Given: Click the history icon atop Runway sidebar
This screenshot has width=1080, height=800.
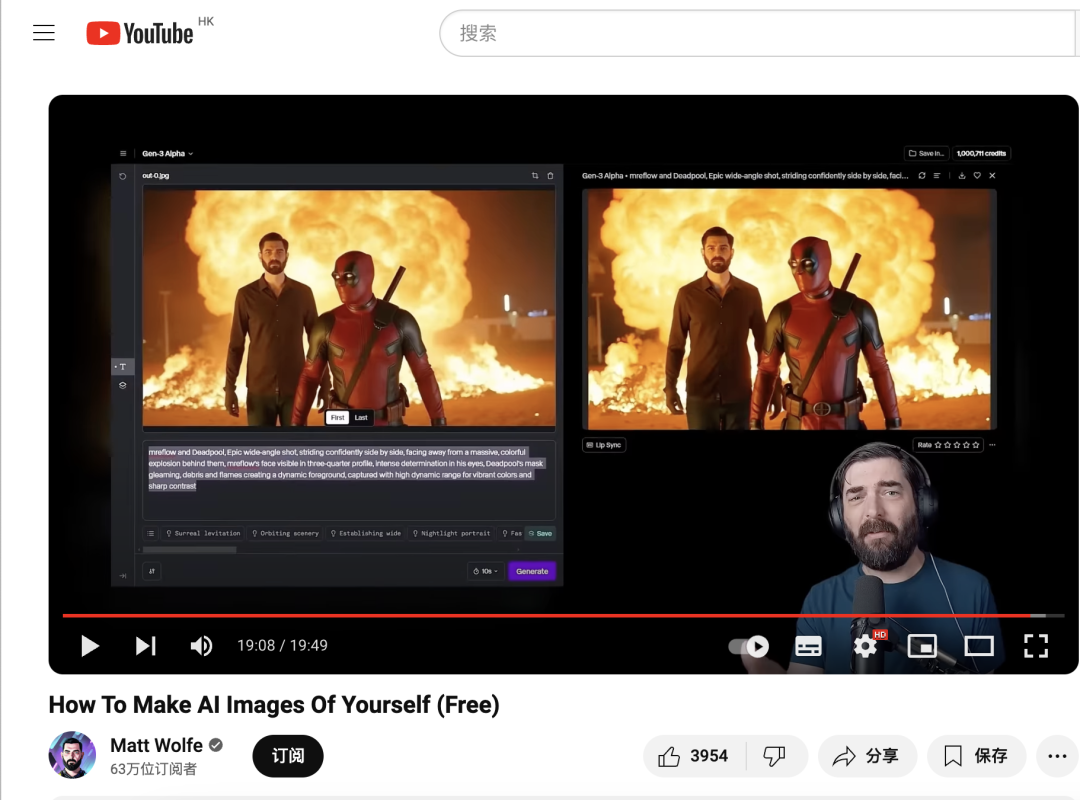Looking at the screenshot, I should click(123, 176).
